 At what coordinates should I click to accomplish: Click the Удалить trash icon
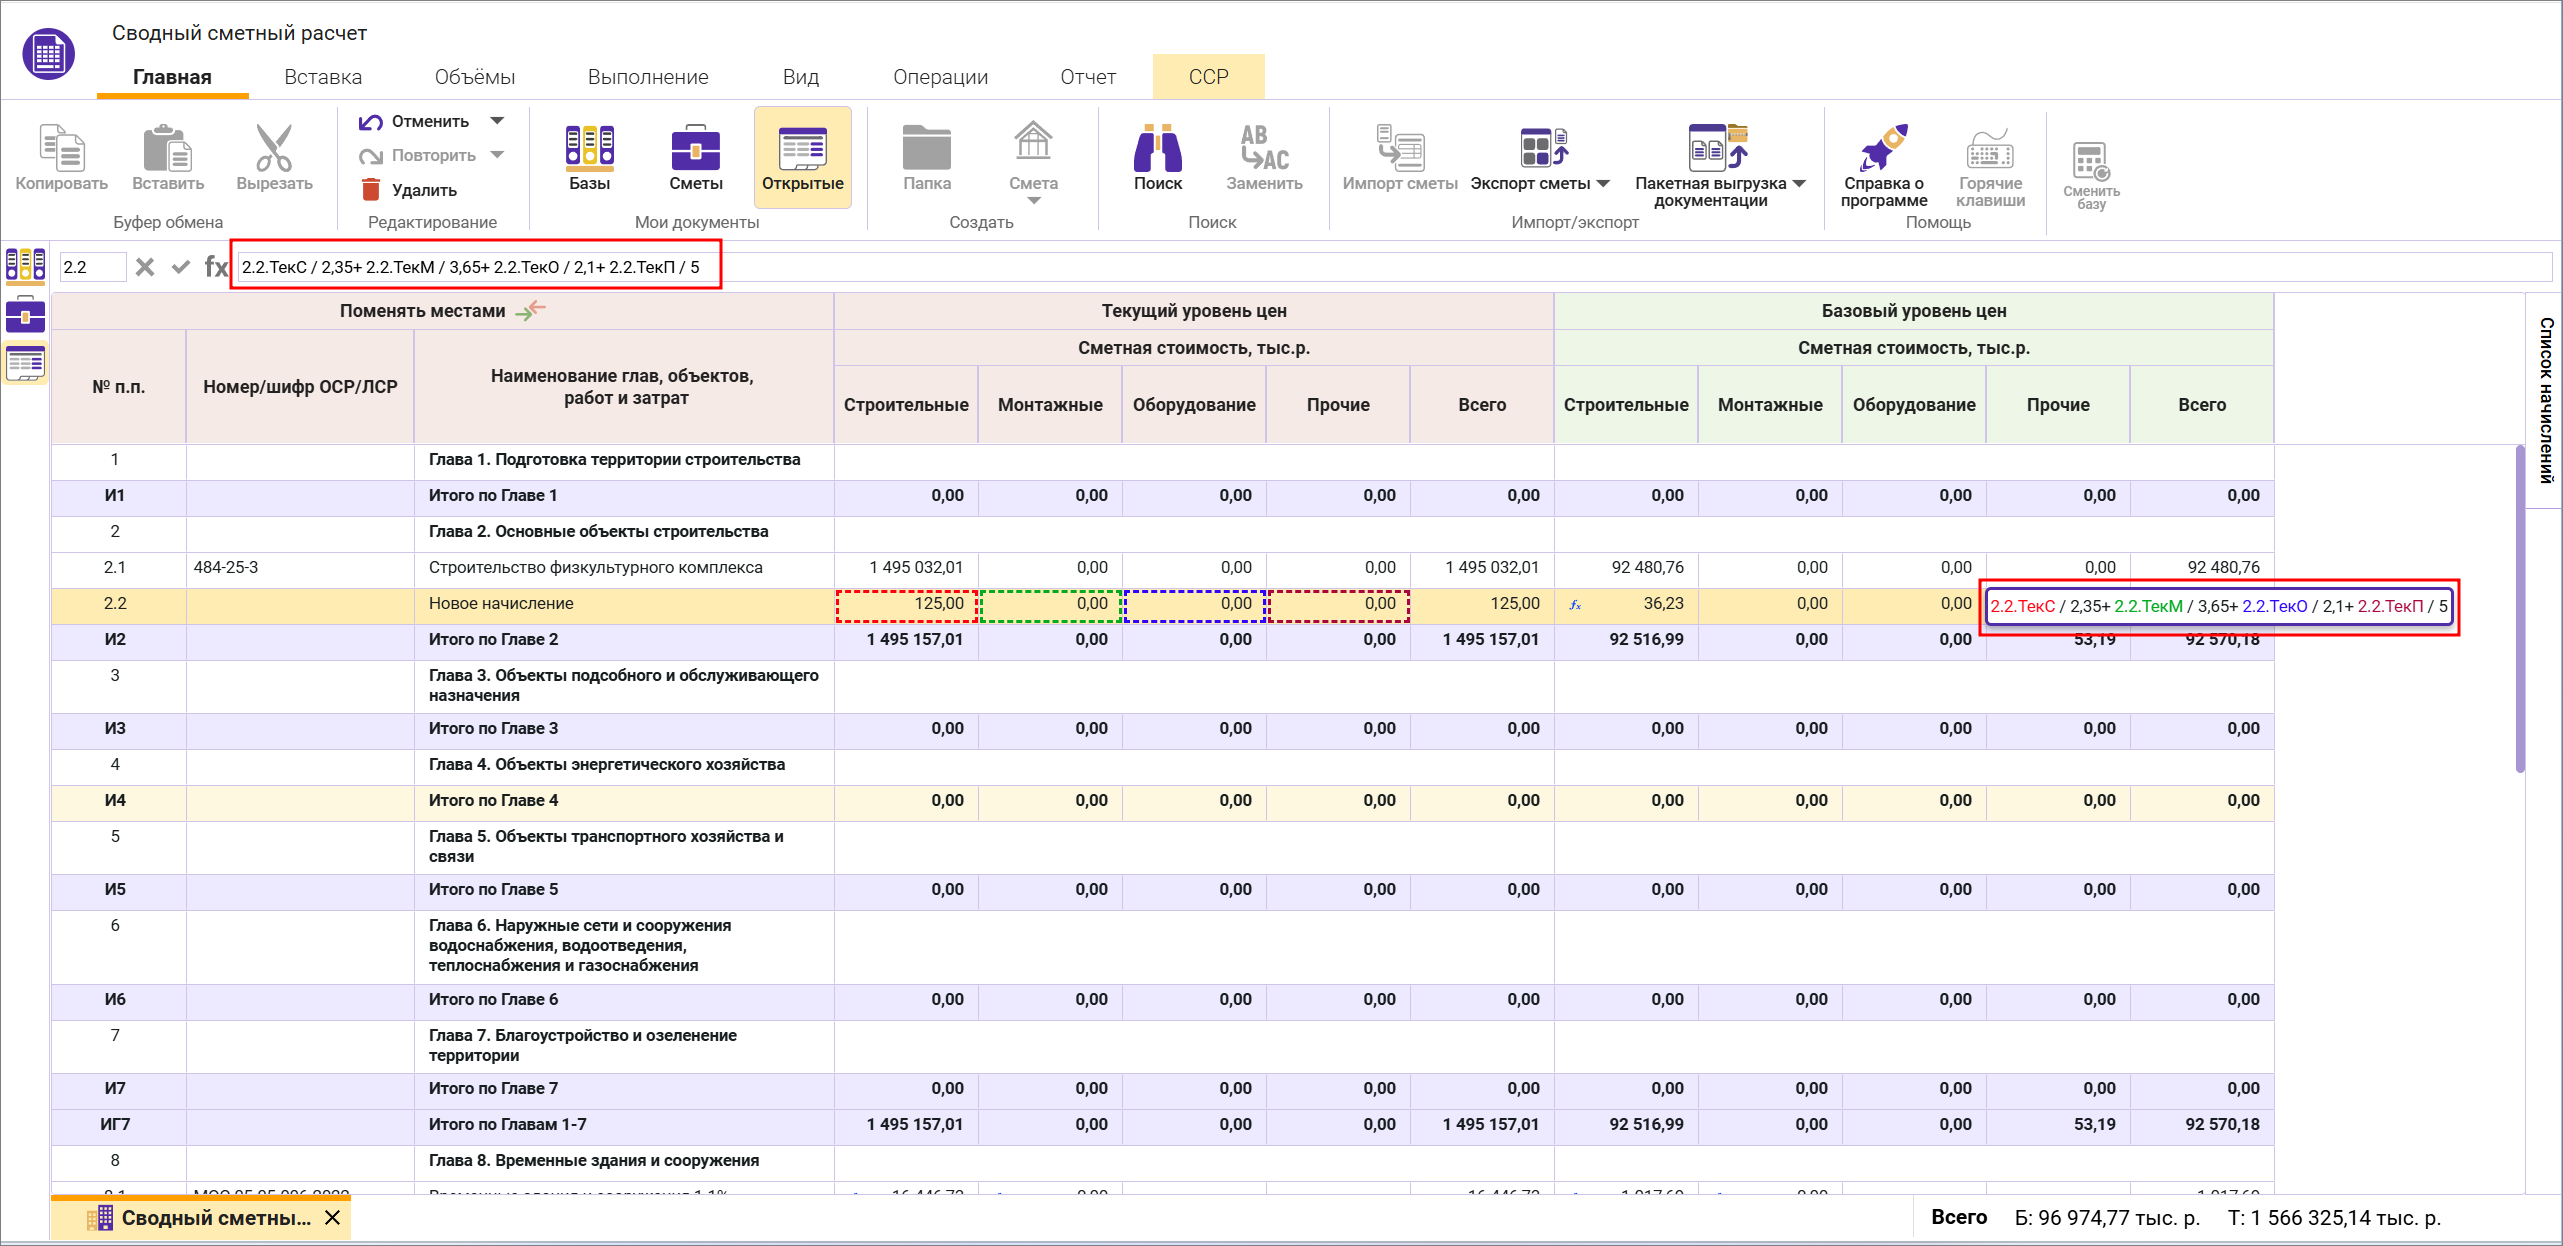371,190
